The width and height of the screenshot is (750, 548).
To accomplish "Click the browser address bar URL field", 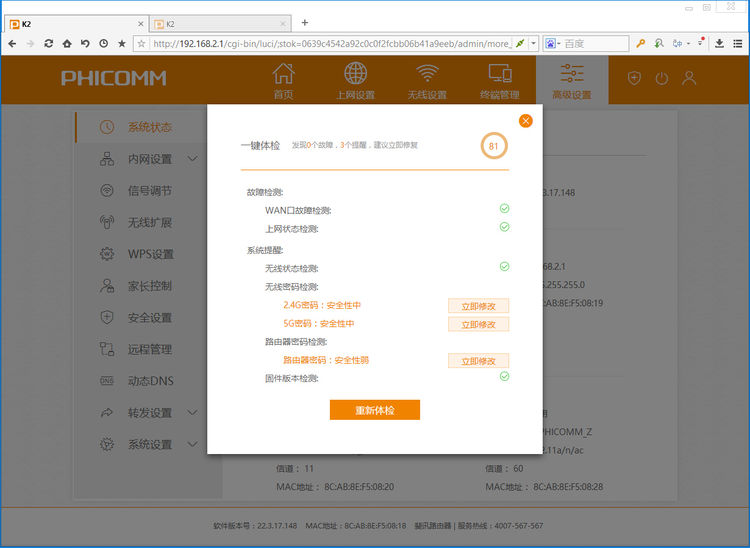I will click(330, 44).
